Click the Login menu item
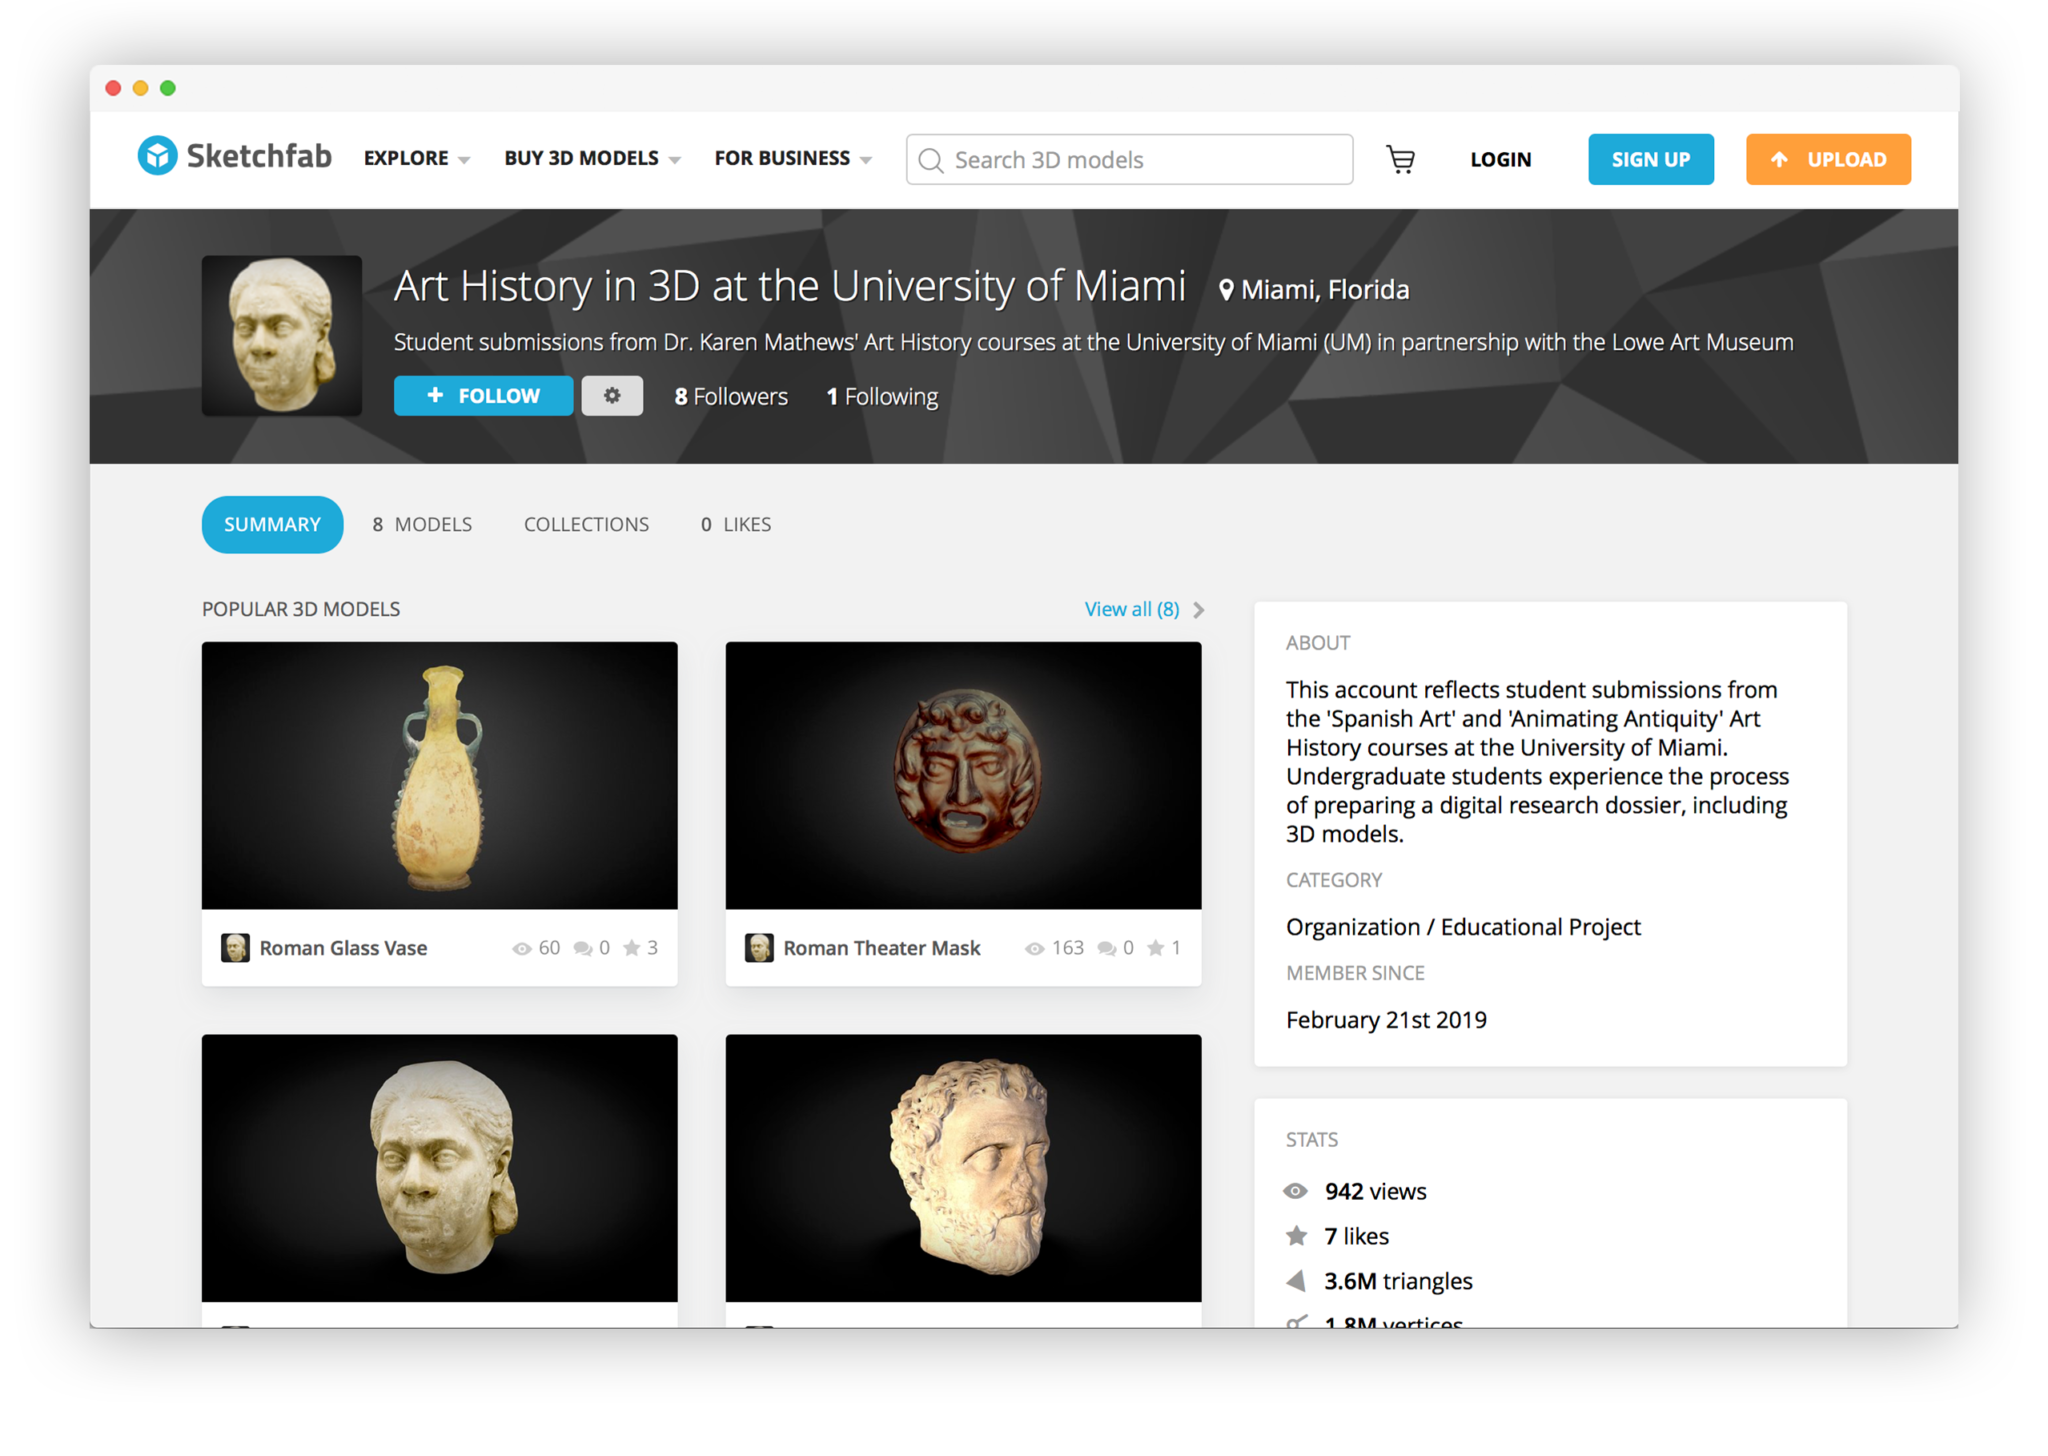This screenshot has width=2048, height=1456. tap(1500, 159)
